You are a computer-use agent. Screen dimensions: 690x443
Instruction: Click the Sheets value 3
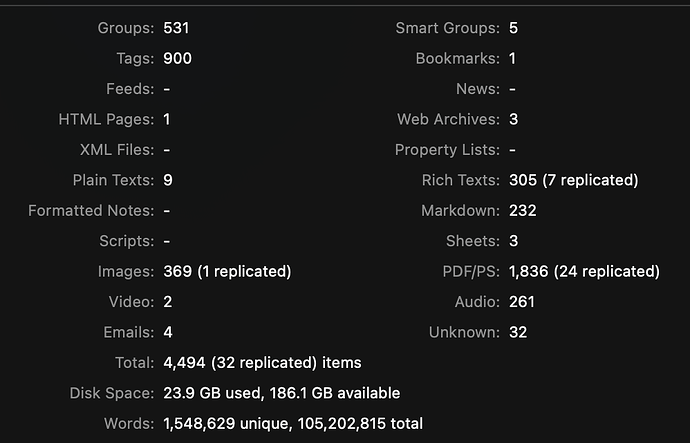tap(514, 241)
